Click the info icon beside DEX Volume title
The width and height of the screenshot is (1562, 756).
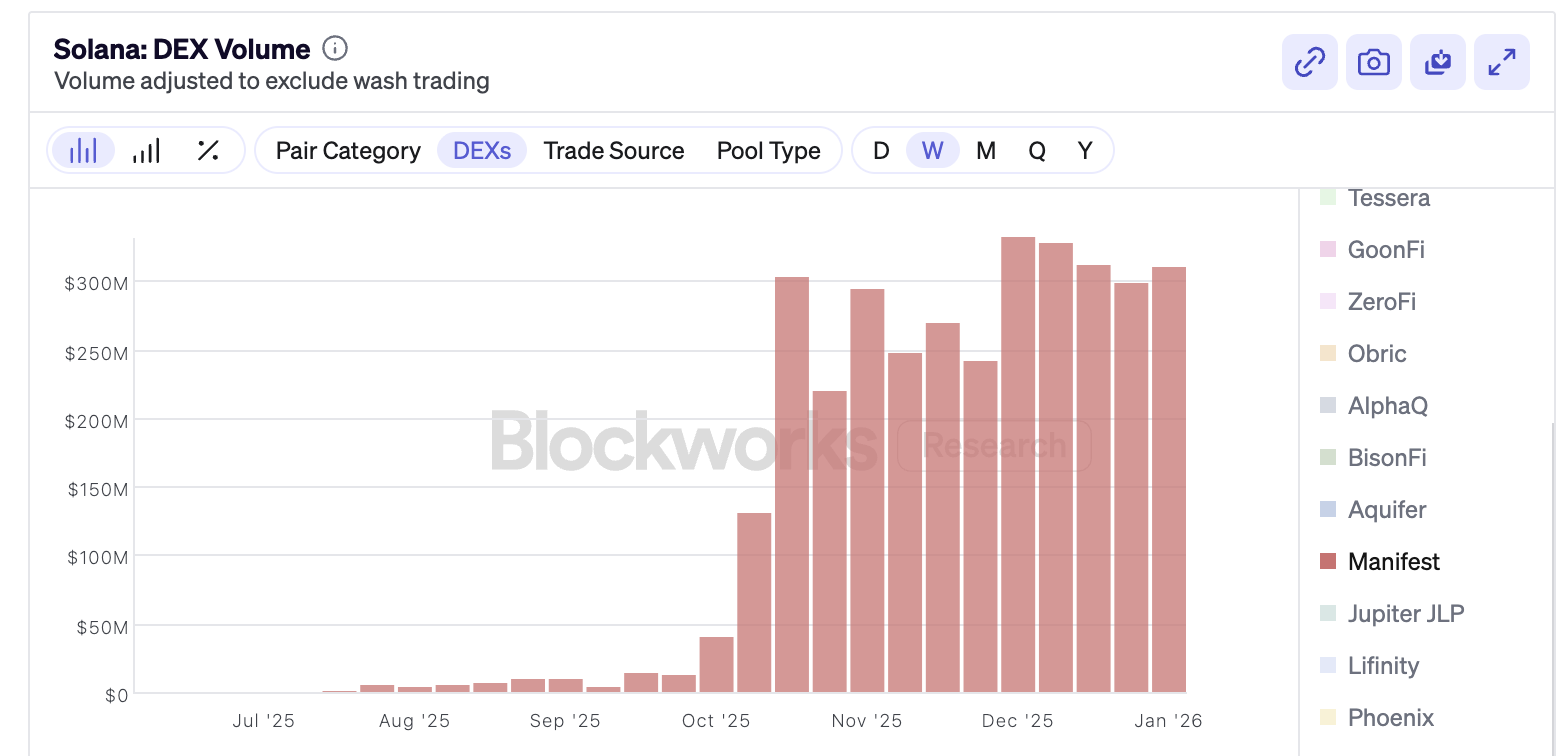[x=335, y=48]
